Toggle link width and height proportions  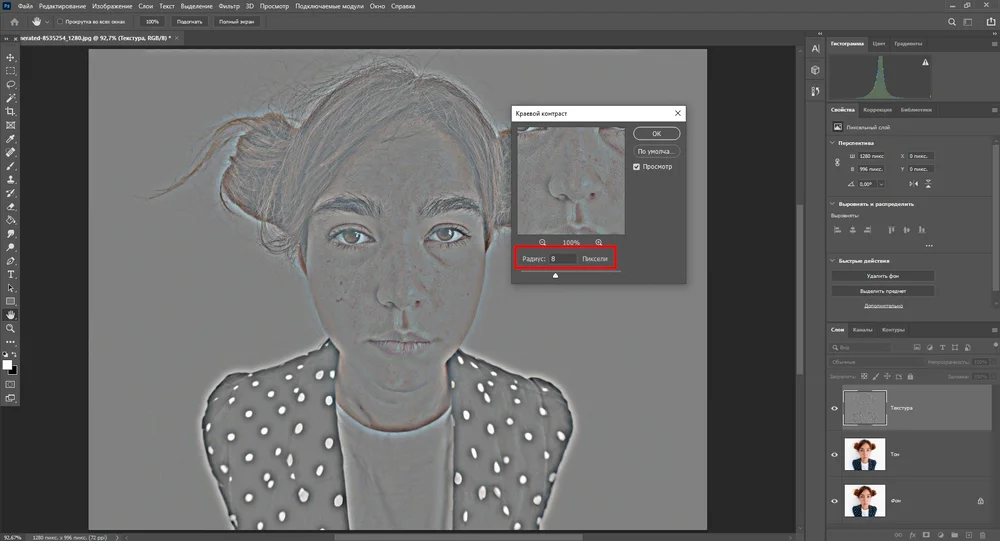coord(837,163)
